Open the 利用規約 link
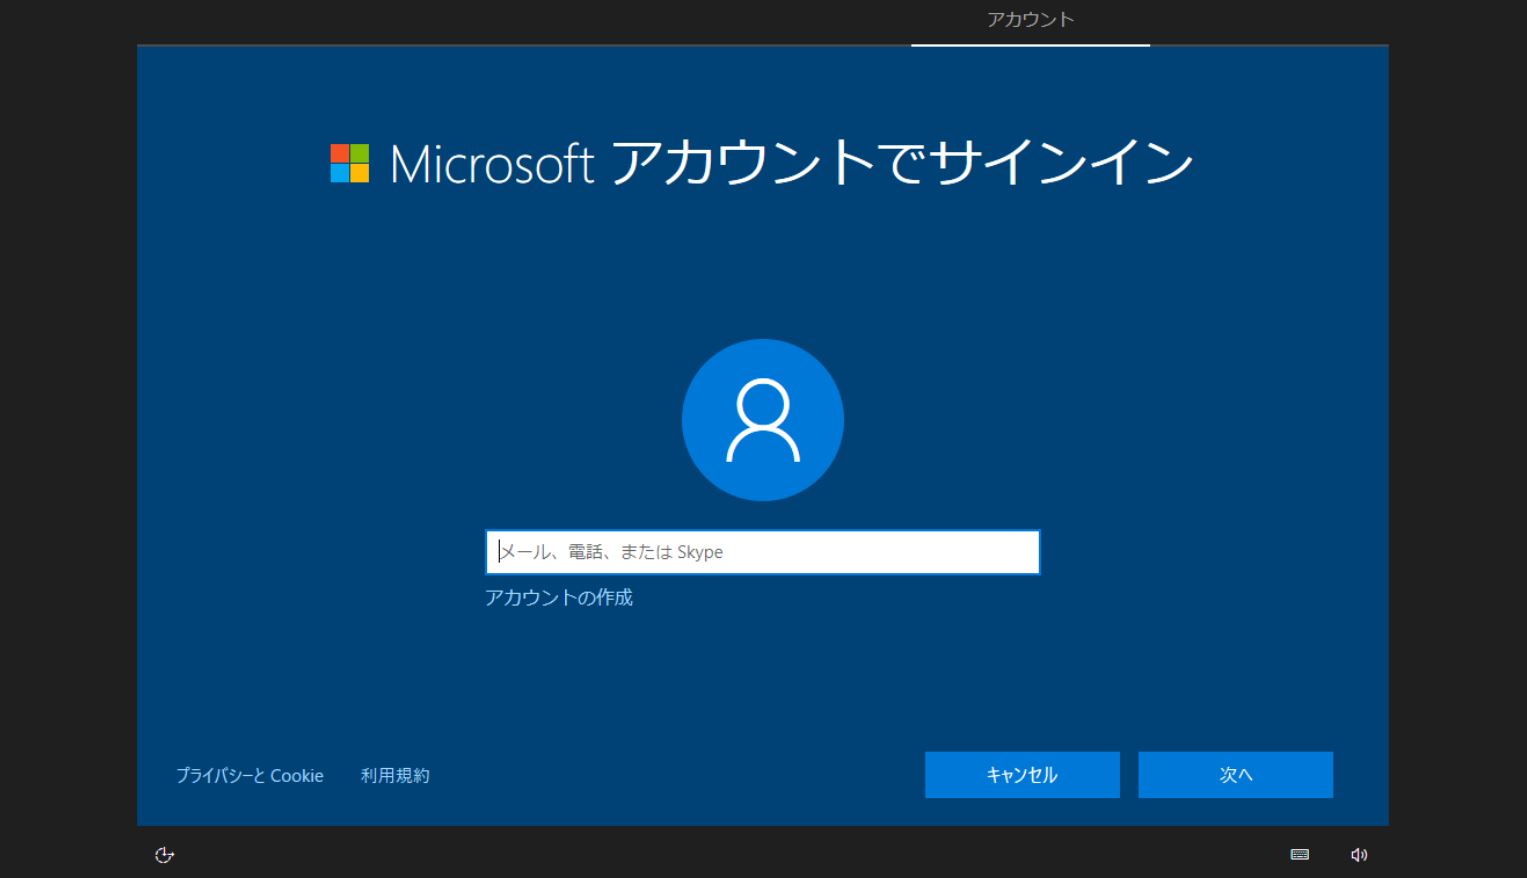 [395, 775]
